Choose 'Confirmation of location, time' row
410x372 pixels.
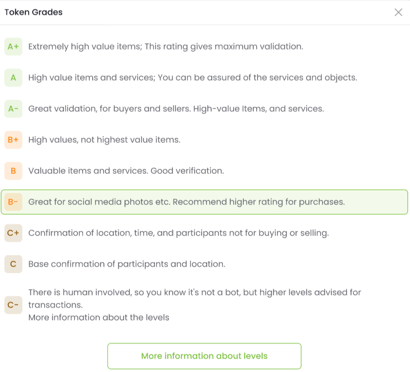205,233
